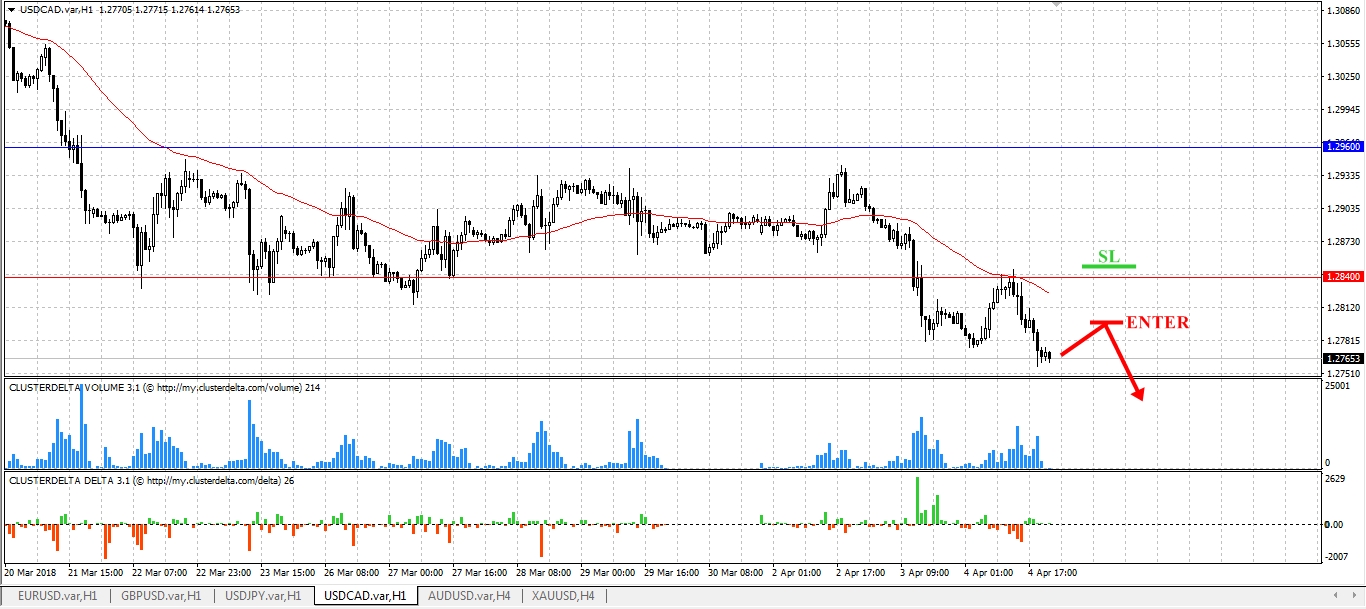
Task: Click the 1.30250 price scale value
Action: pyautogui.click(x=1344, y=76)
